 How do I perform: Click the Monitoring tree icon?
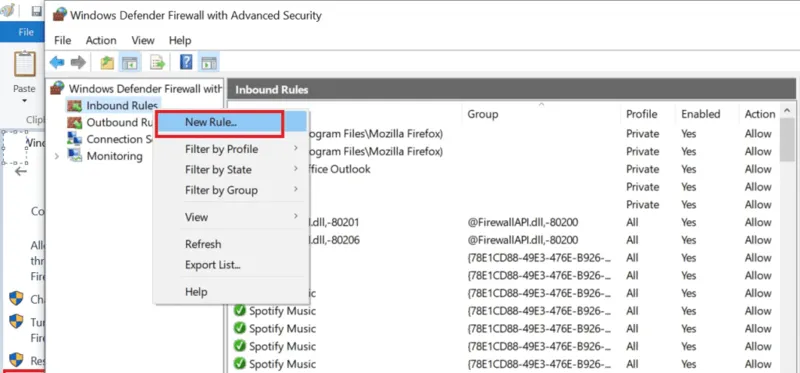click(x=75, y=156)
